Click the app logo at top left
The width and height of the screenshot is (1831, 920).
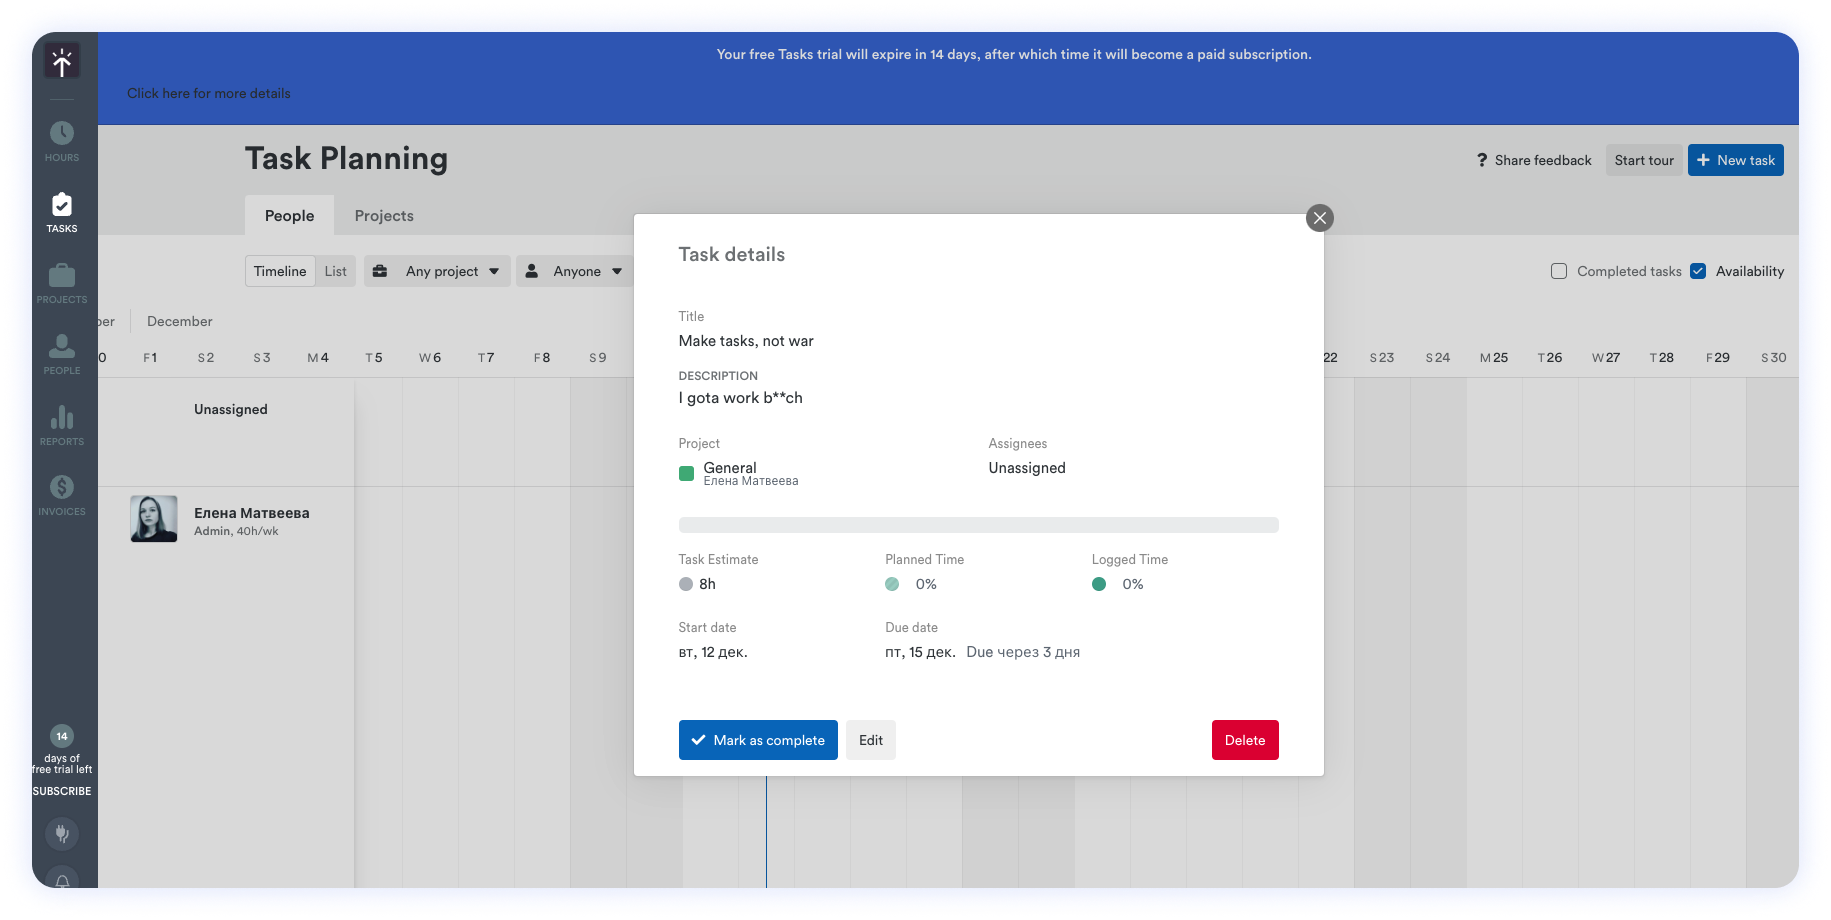(x=62, y=62)
